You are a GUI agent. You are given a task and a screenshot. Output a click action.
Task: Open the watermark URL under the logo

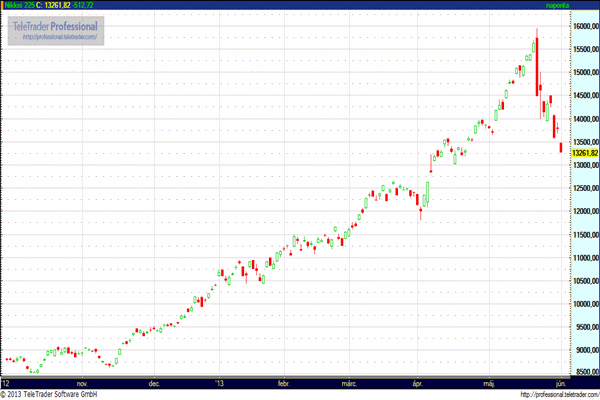coord(56,38)
